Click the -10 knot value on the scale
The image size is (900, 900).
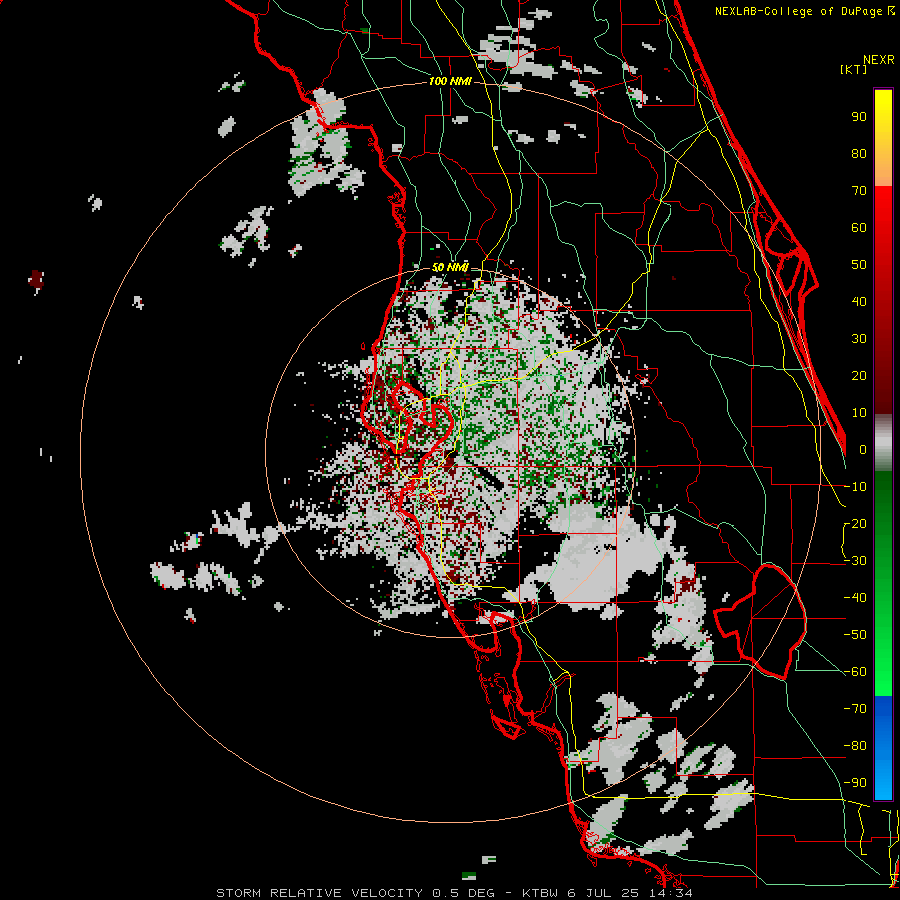855,487
